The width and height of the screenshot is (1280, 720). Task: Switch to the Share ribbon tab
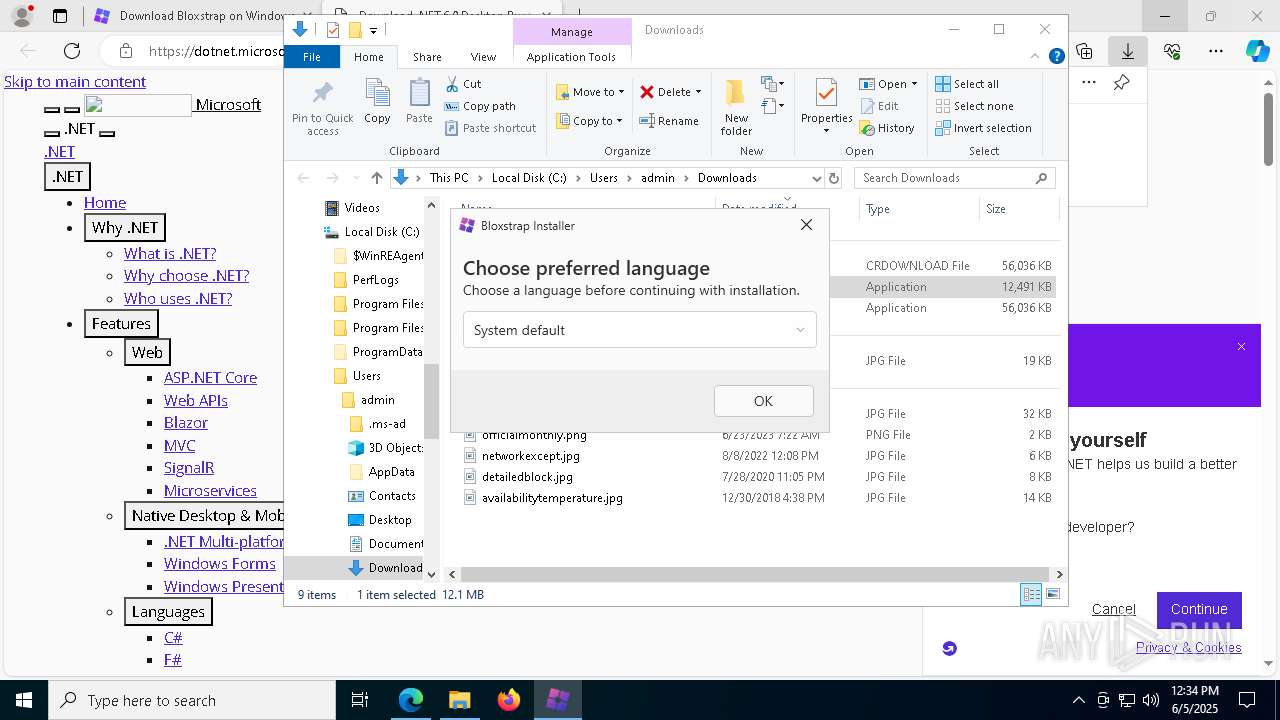[427, 57]
